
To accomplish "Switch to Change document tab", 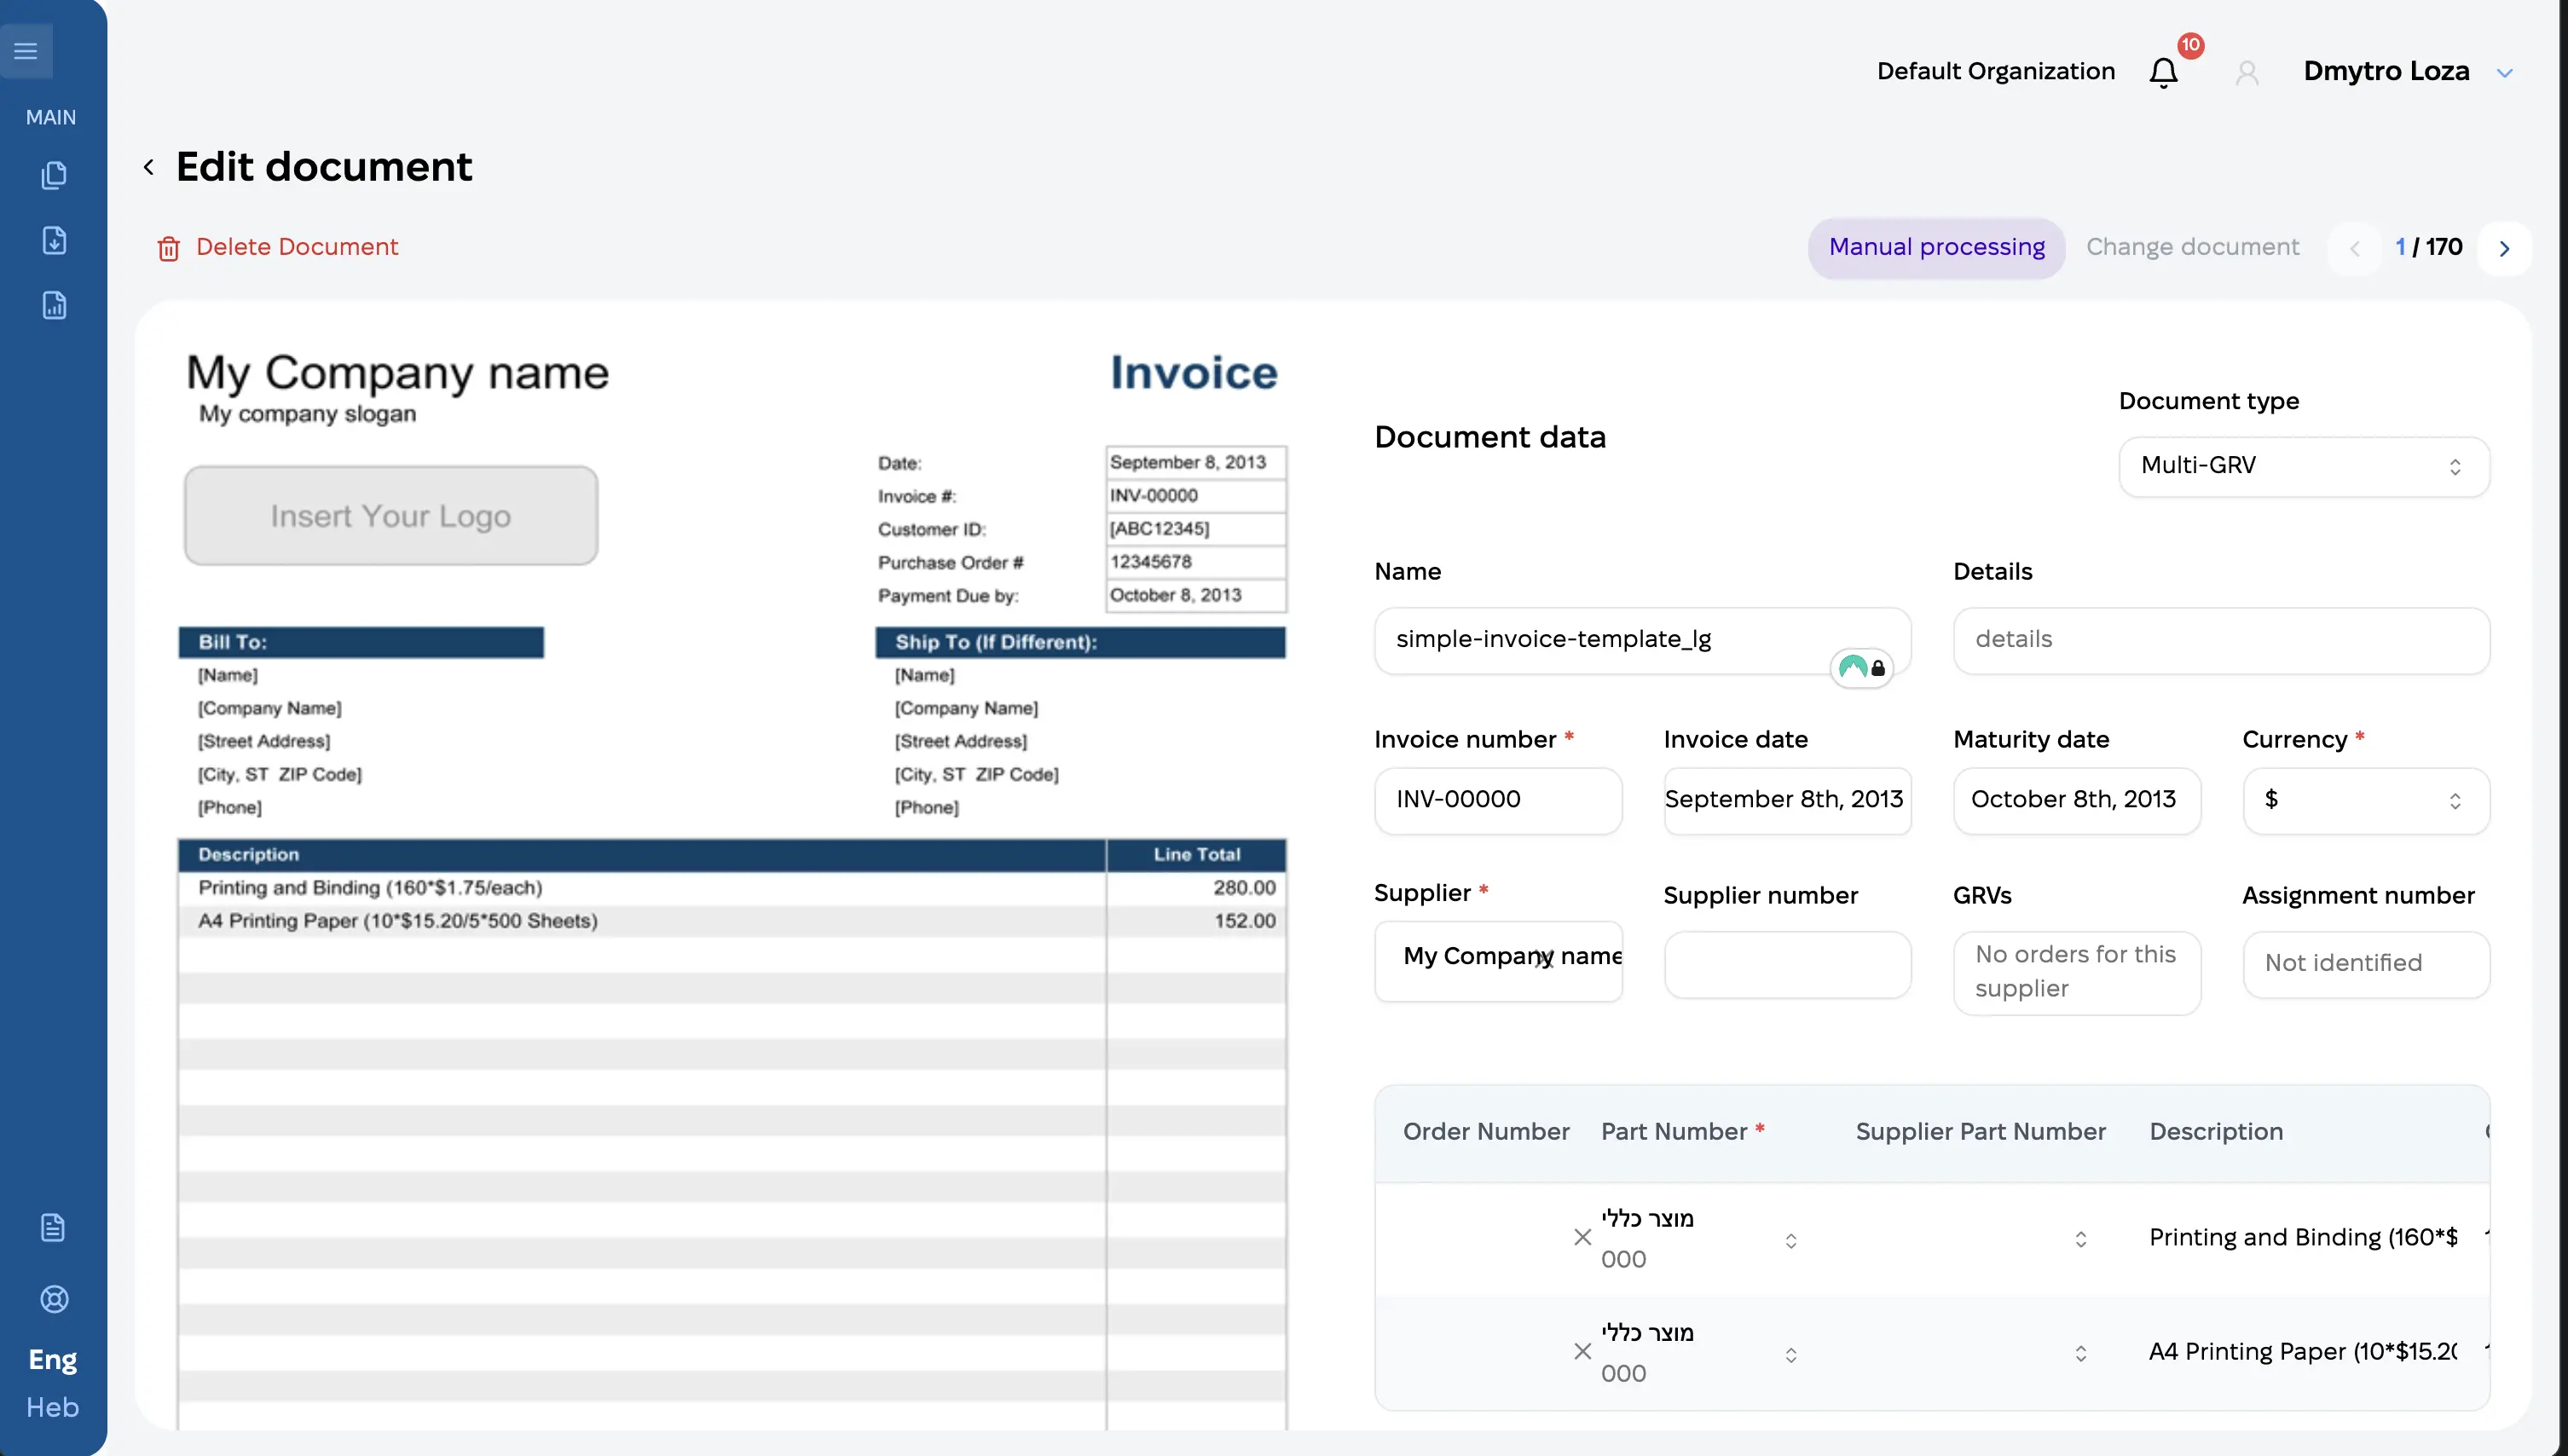I will click(x=2192, y=247).
